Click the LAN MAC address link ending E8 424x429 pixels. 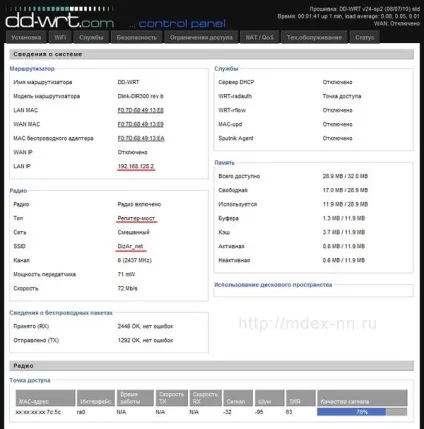point(140,110)
